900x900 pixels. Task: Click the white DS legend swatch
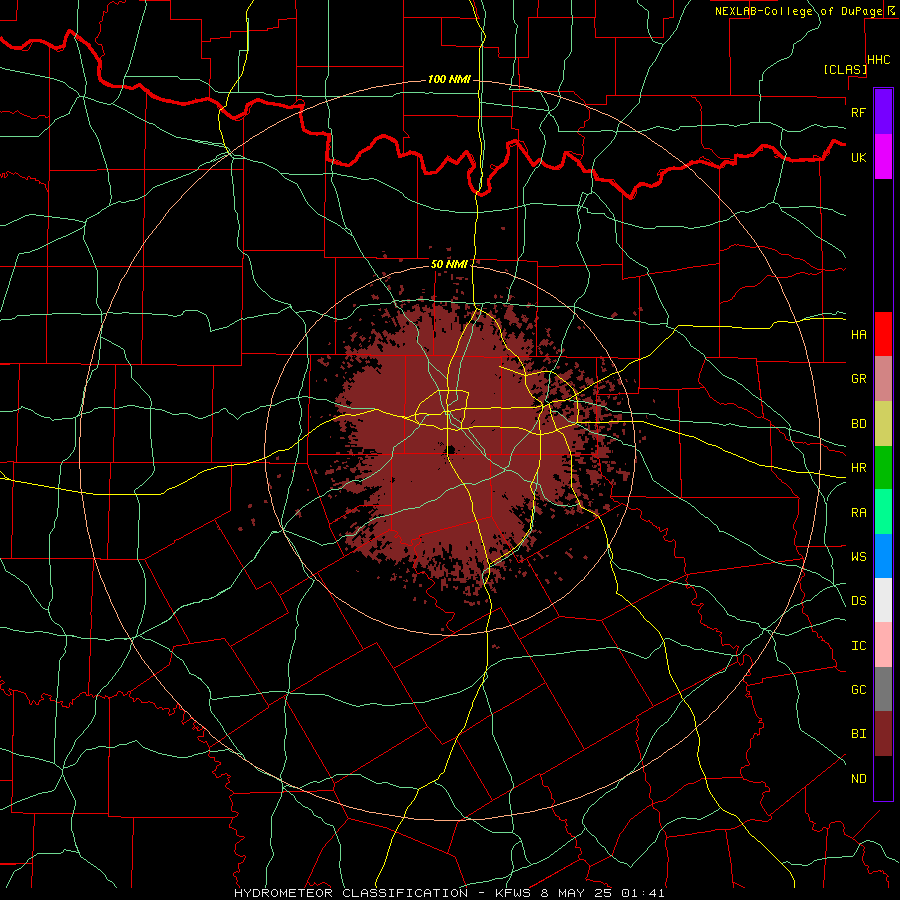tap(883, 600)
